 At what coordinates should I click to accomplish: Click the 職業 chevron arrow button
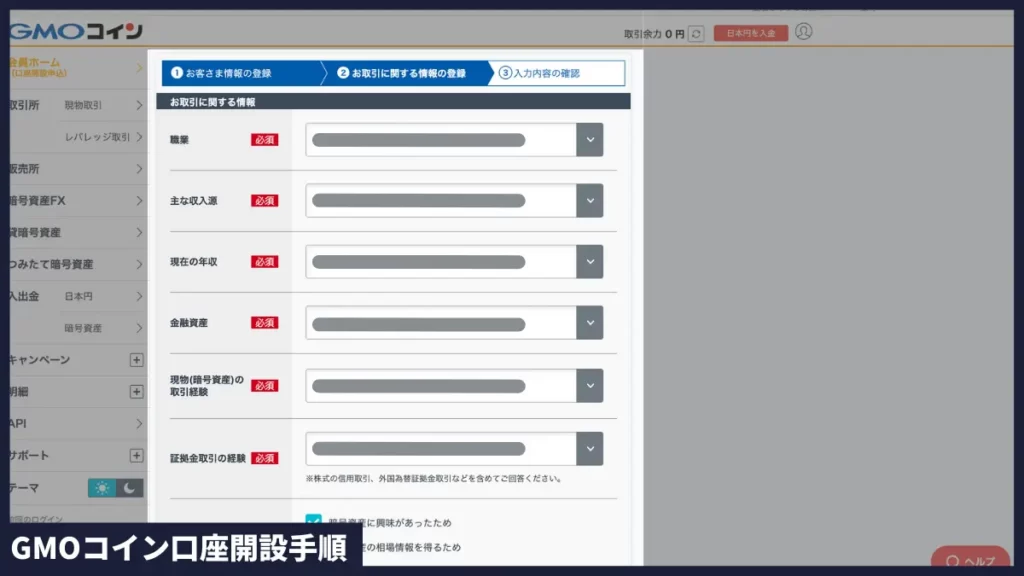pos(590,140)
